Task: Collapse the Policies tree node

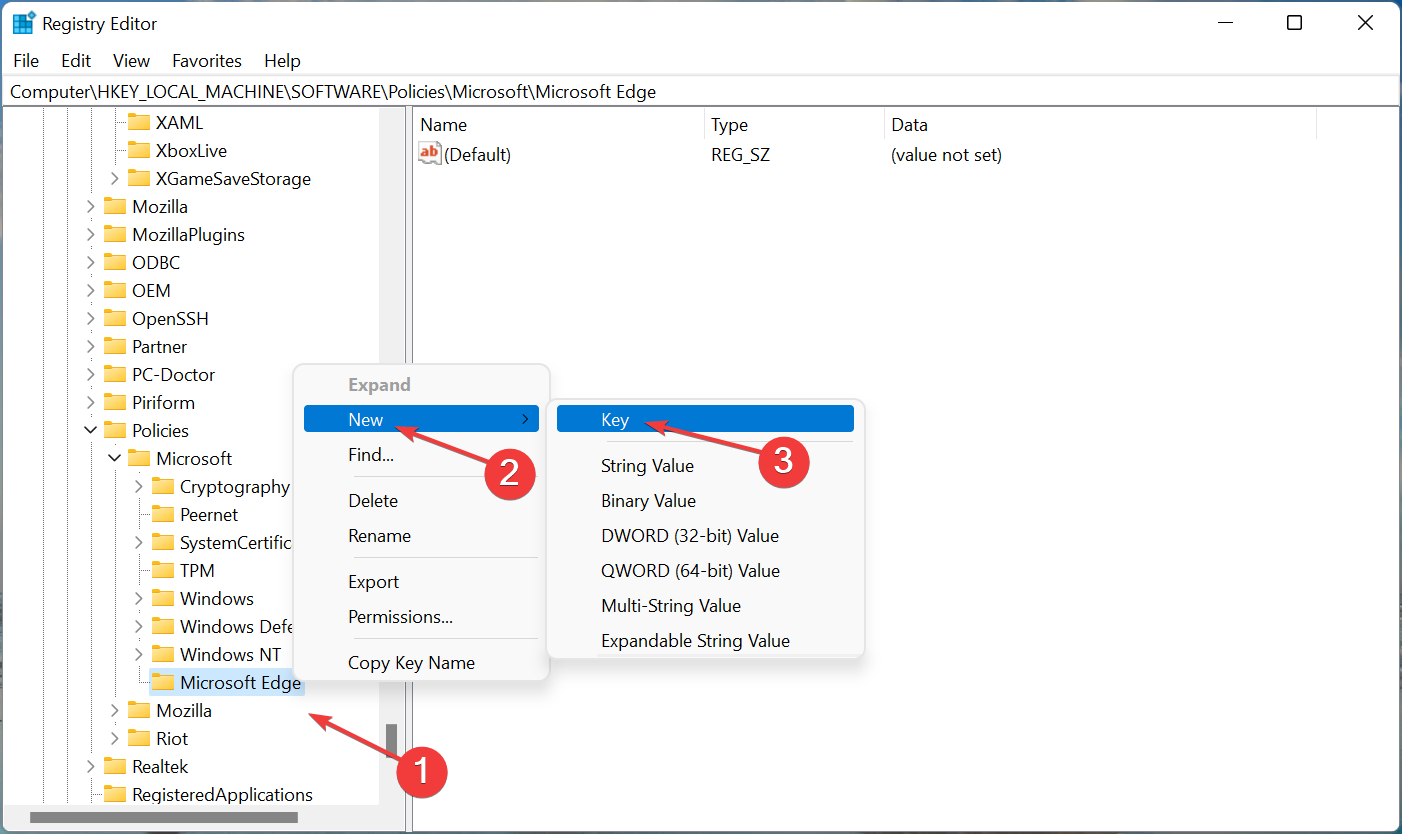Action: [x=91, y=430]
